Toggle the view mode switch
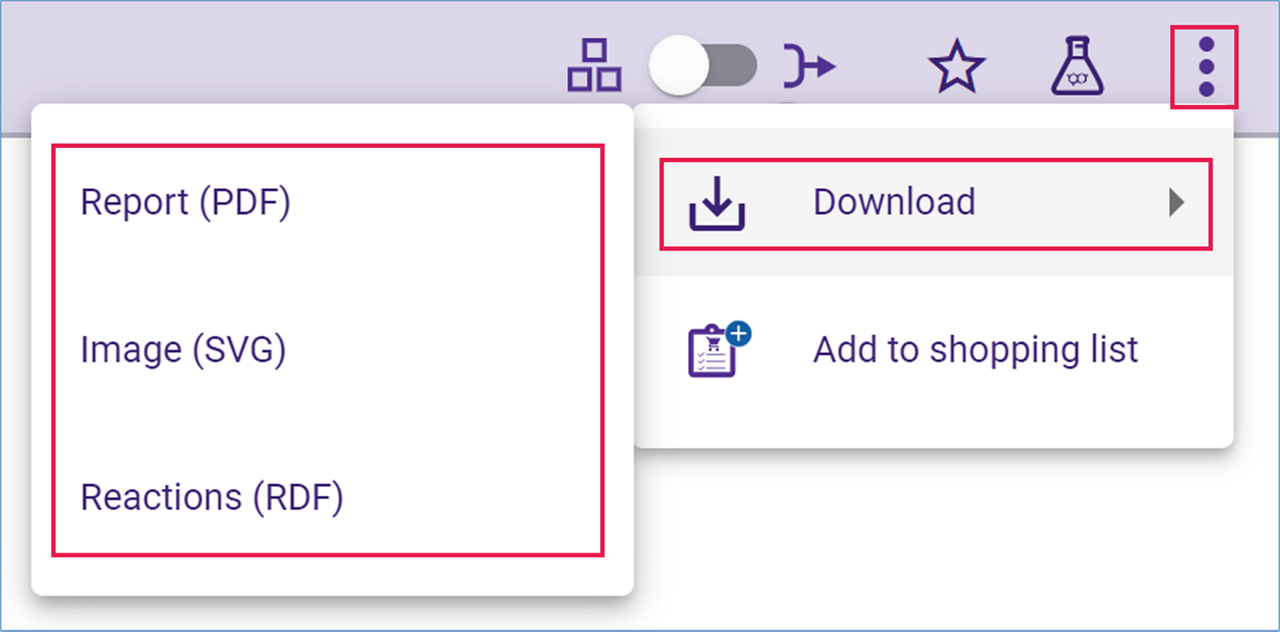This screenshot has width=1280, height=632. click(x=703, y=67)
